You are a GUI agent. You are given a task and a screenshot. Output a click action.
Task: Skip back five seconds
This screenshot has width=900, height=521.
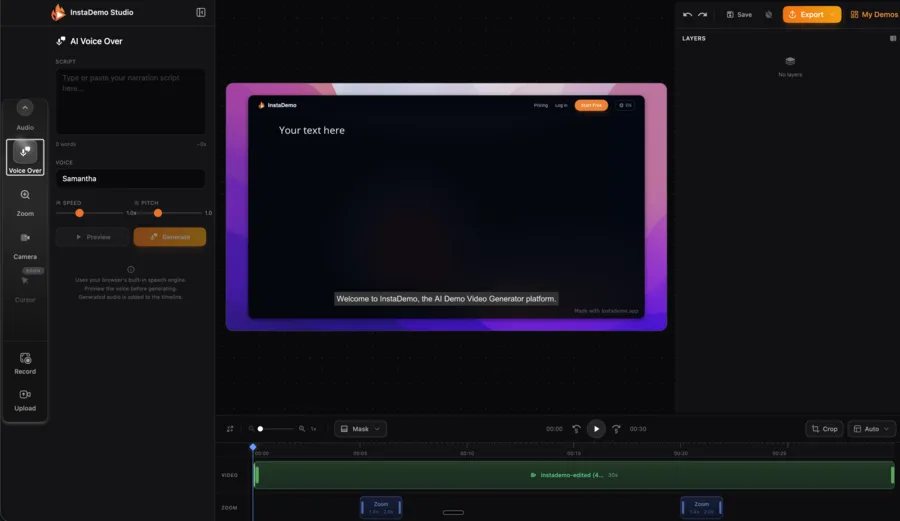(576, 429)
